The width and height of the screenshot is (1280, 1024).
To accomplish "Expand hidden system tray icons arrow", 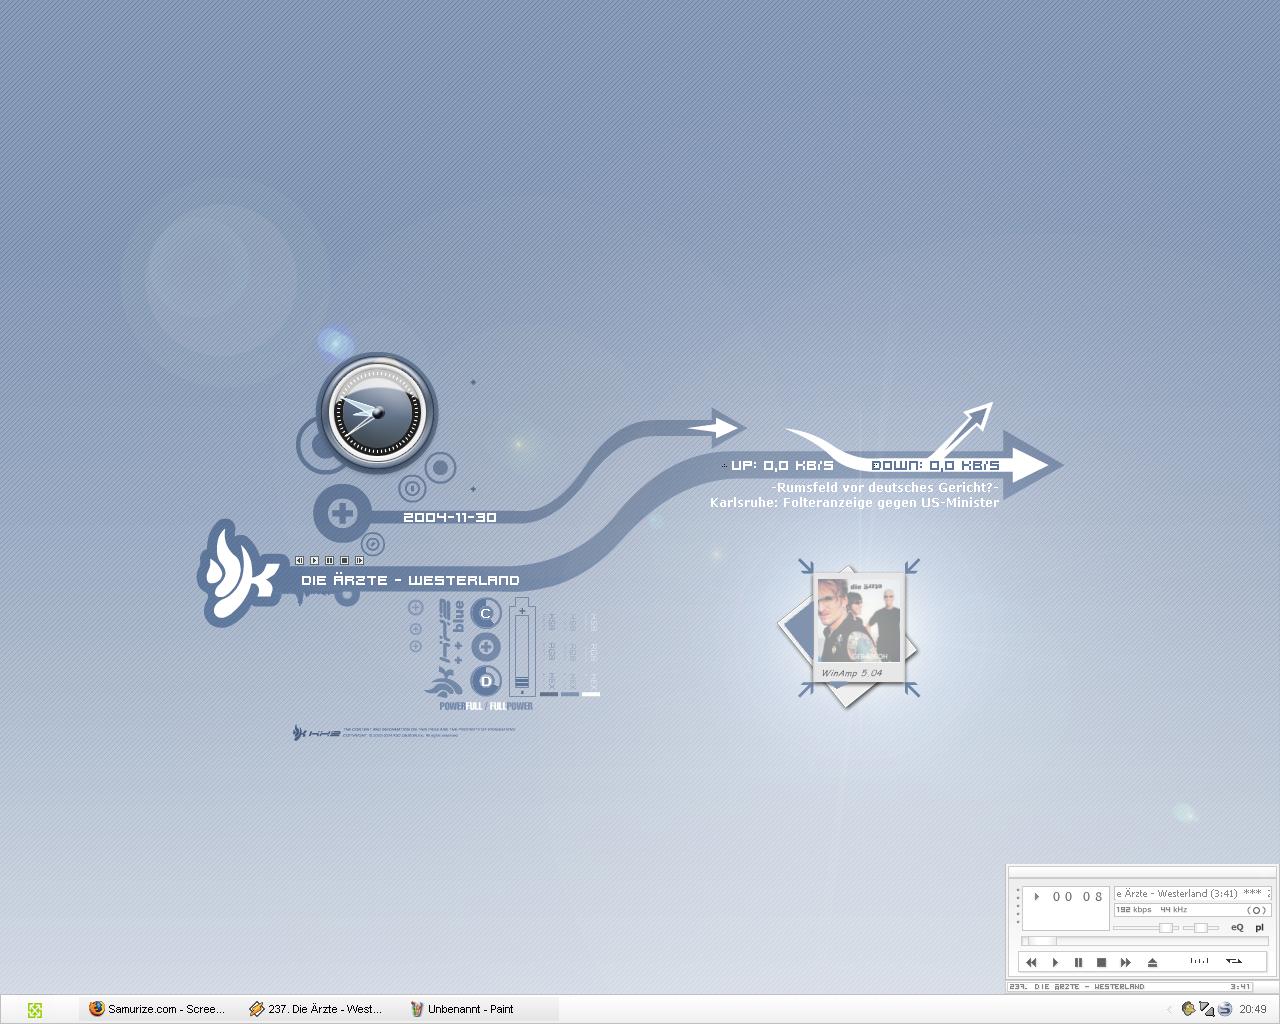I will (1169, 1010).
